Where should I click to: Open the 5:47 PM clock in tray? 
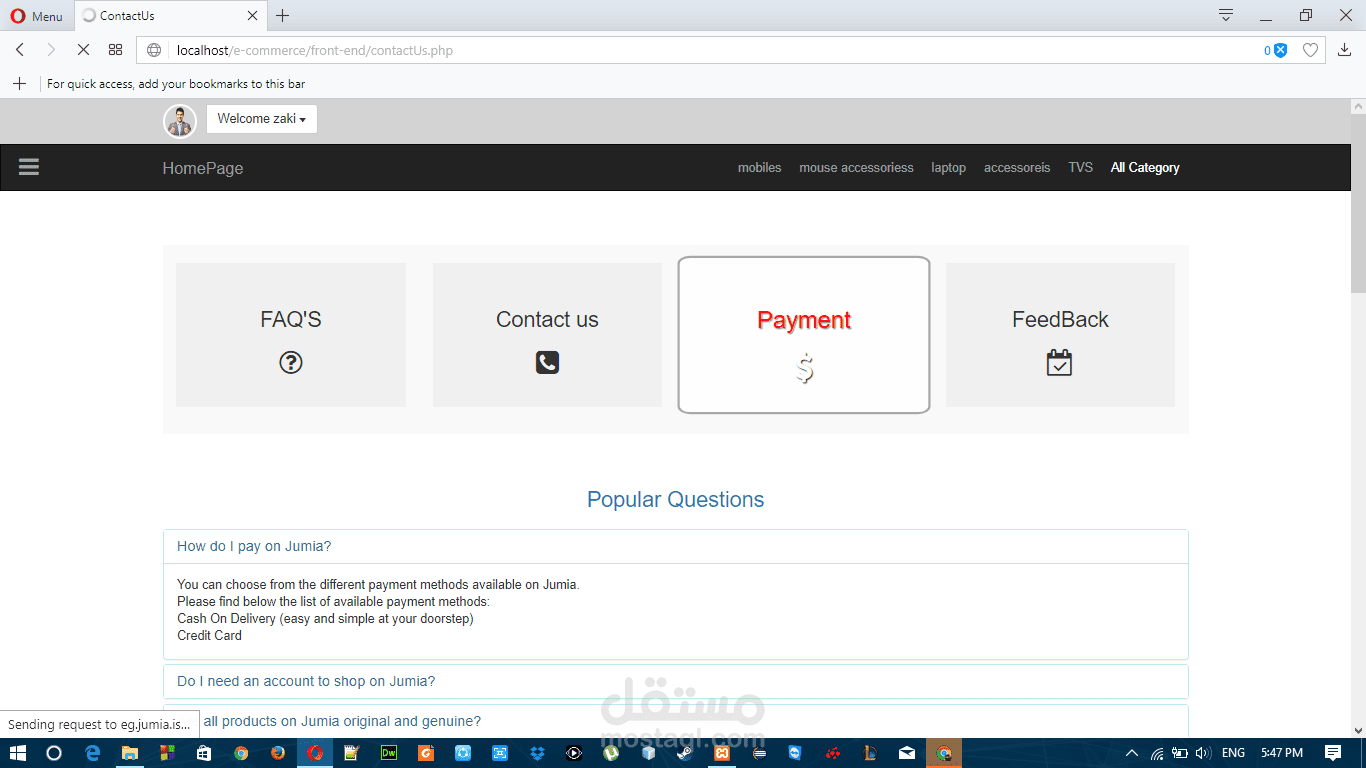coord(1282,753)
